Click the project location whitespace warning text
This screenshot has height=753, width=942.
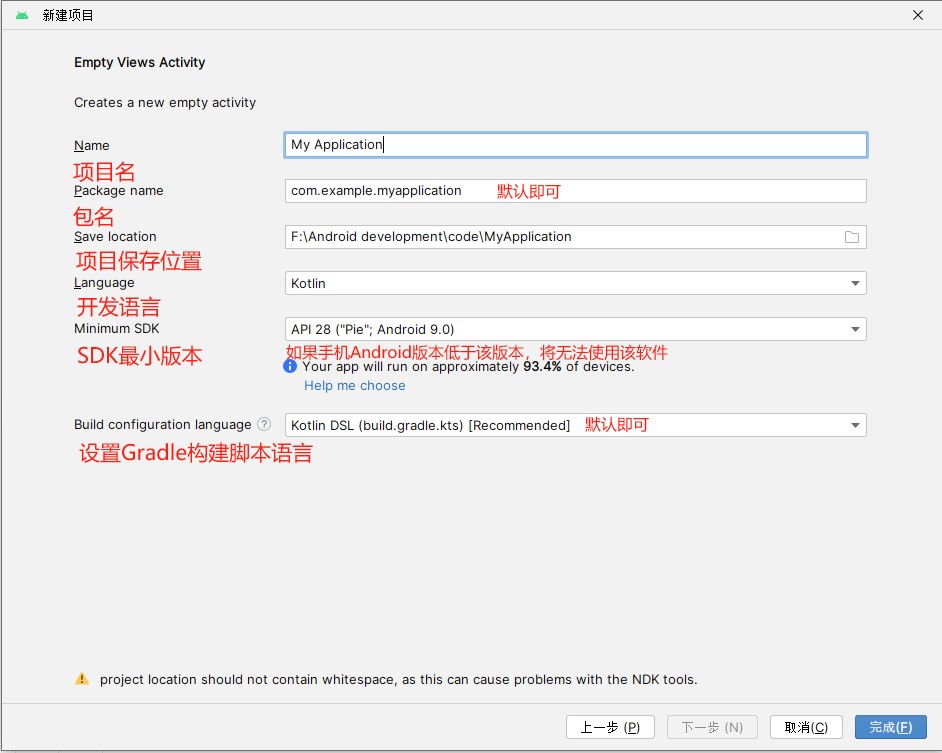click(398, 679)
